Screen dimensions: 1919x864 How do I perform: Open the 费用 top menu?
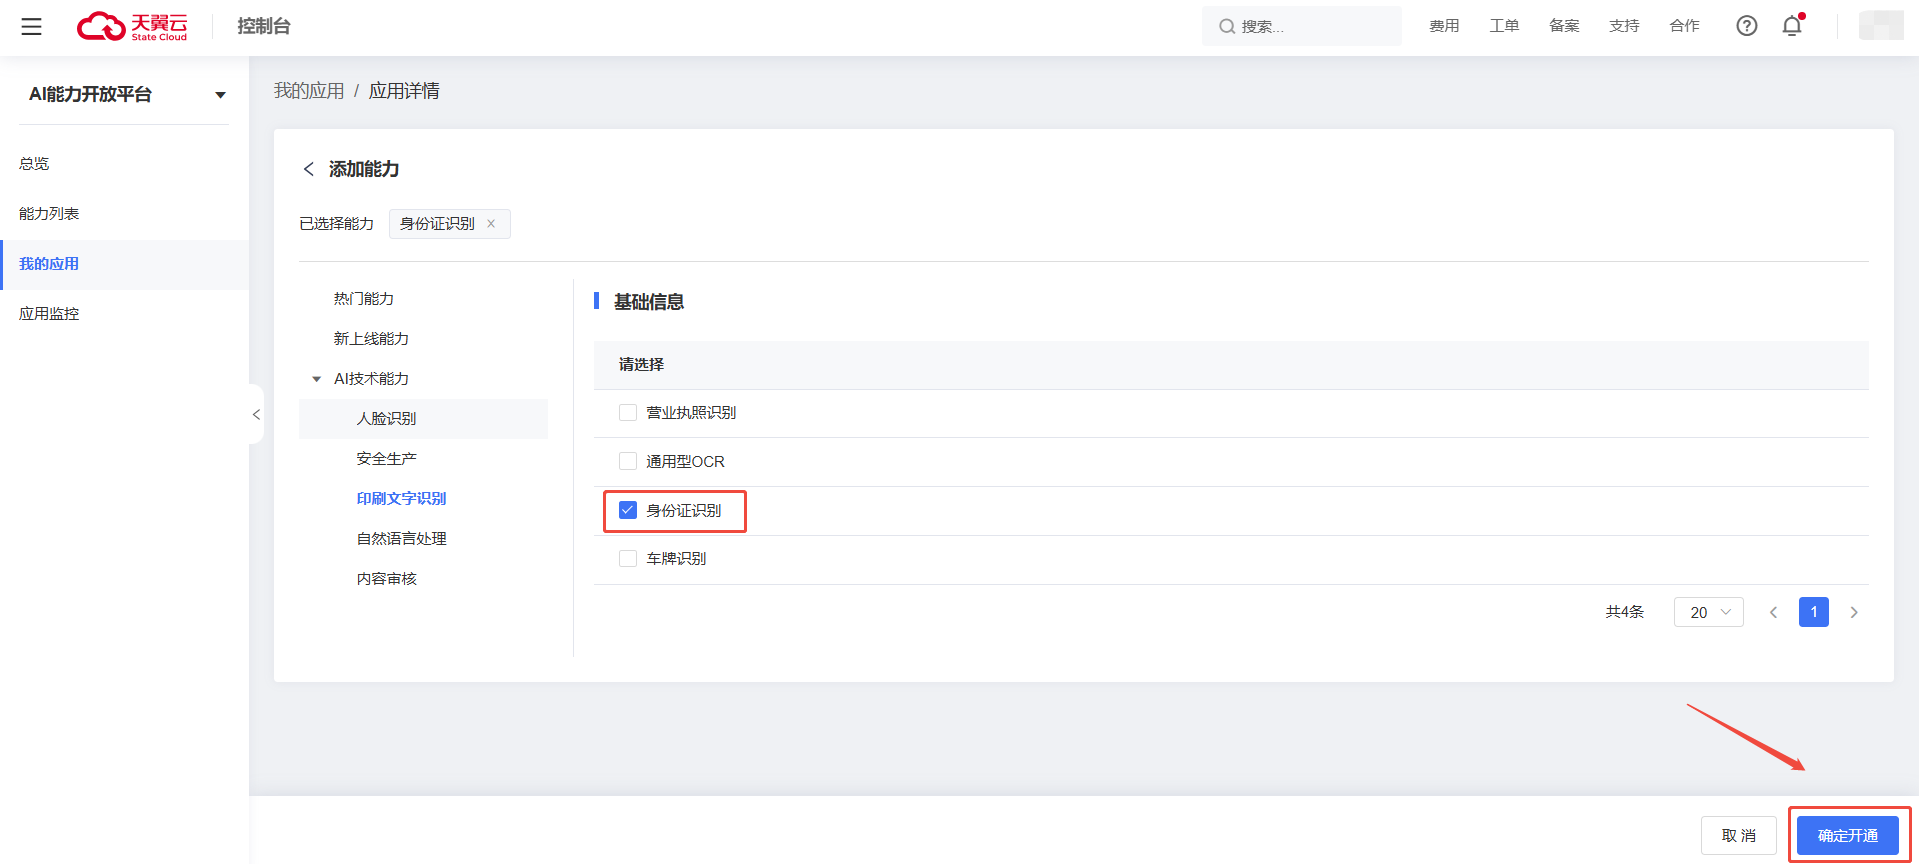[1444, 26]
